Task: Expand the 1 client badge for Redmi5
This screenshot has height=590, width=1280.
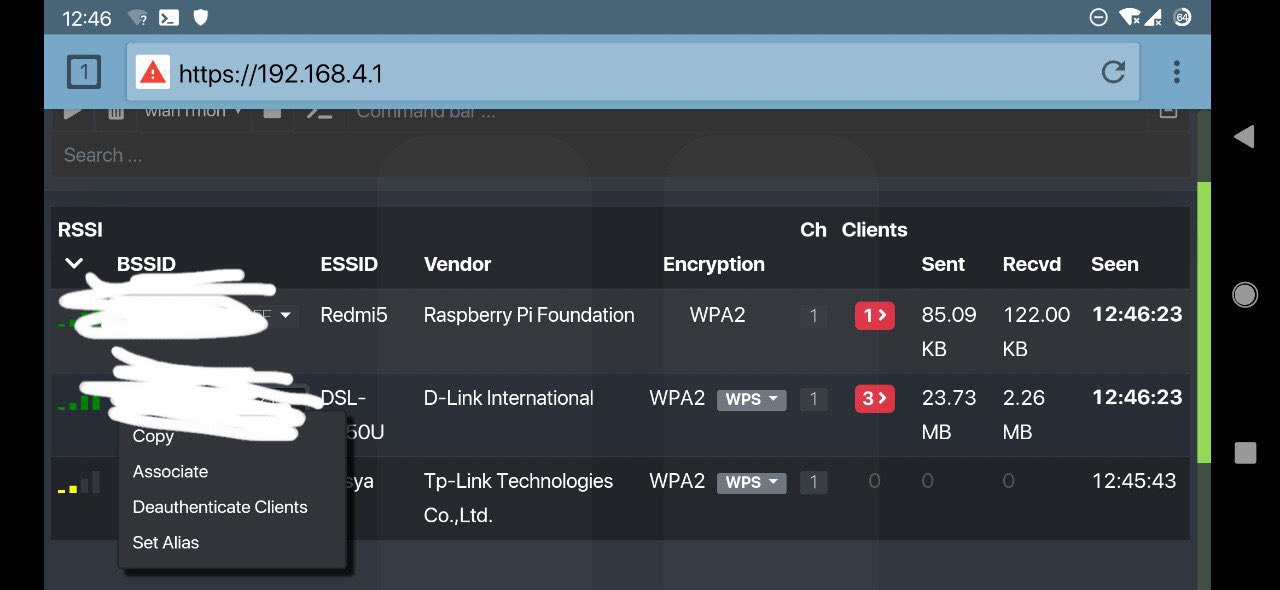Action: point(874,316)
